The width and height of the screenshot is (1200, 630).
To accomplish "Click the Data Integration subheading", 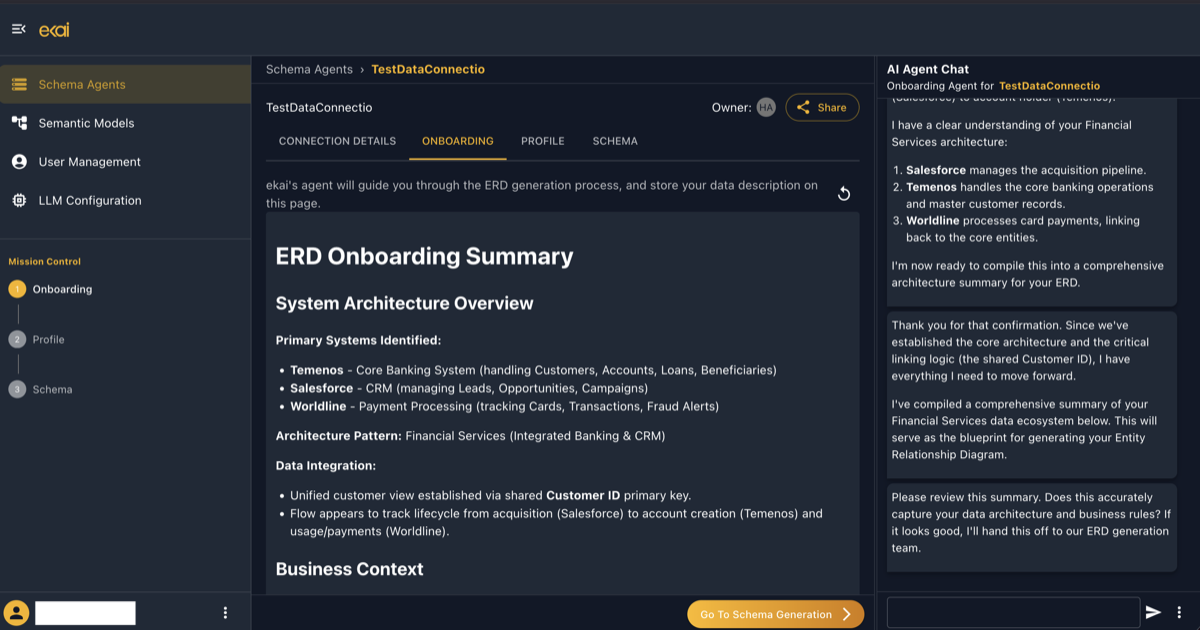I will (326, 466).
